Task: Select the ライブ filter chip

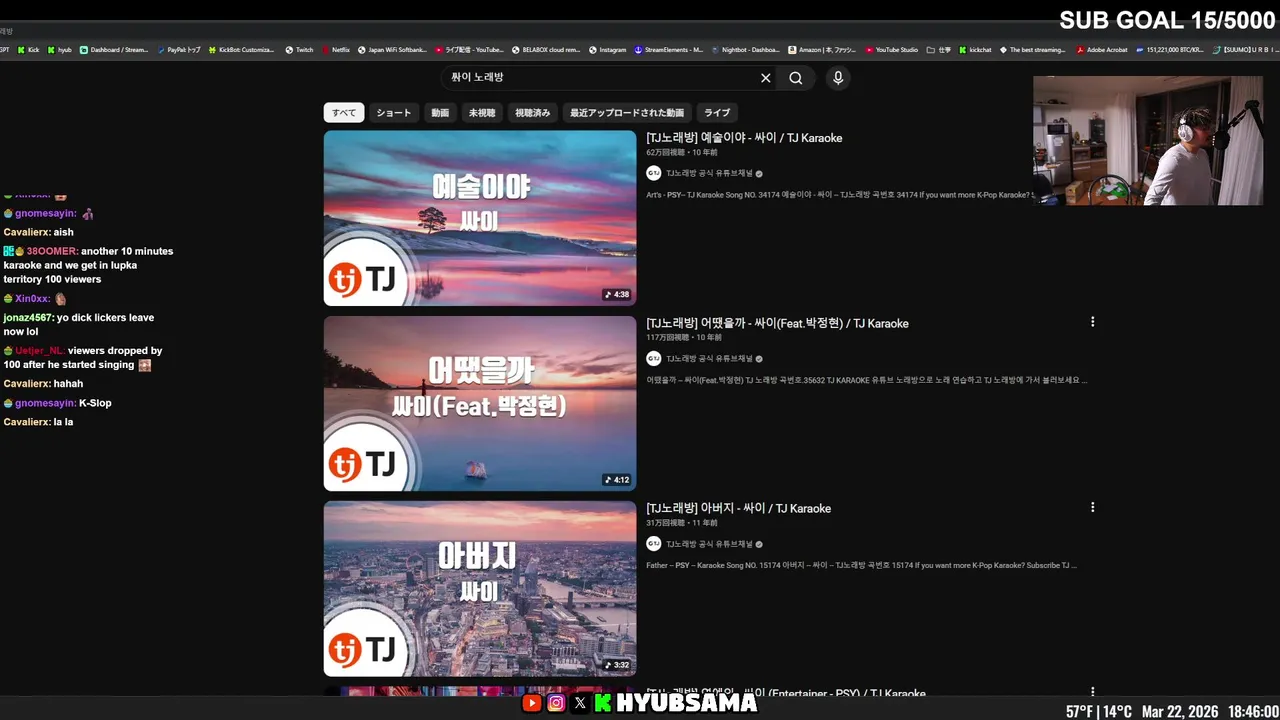Action: [717, 113]
